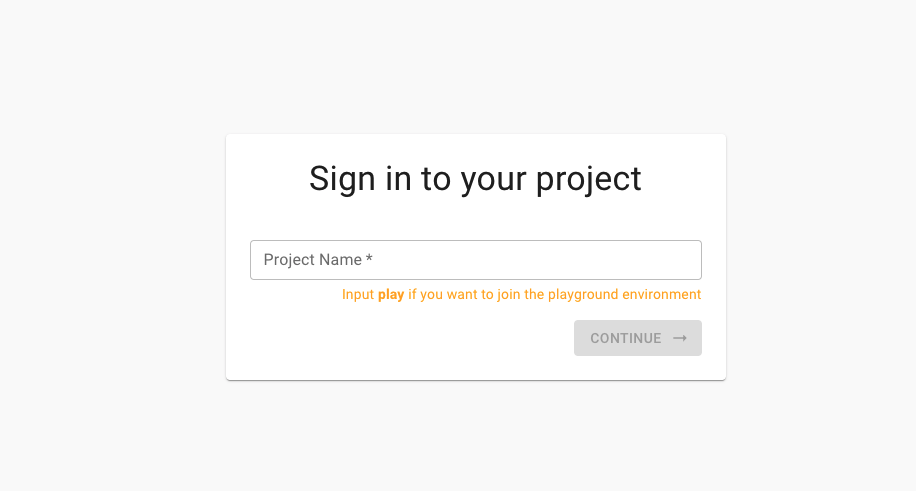Click the orange playground environment hint text
The image size is (916, 491).
(521, 295)
